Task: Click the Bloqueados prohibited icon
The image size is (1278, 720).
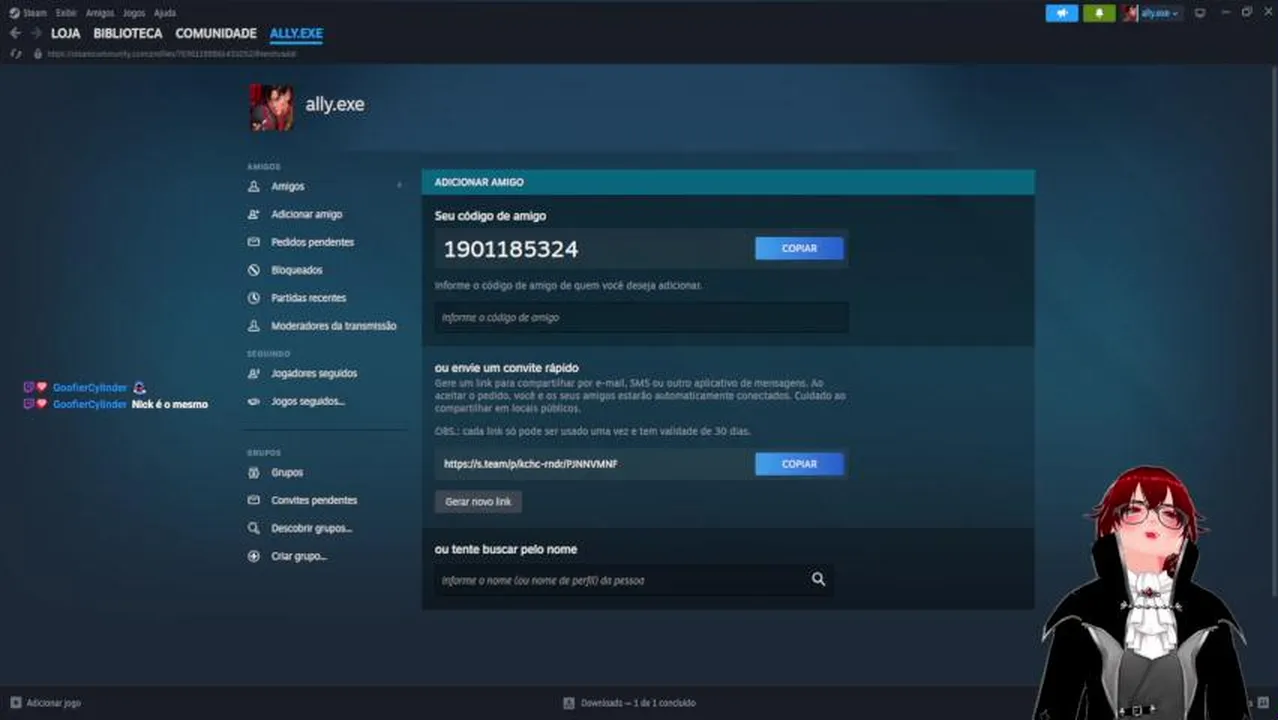Action: (253, 271)
